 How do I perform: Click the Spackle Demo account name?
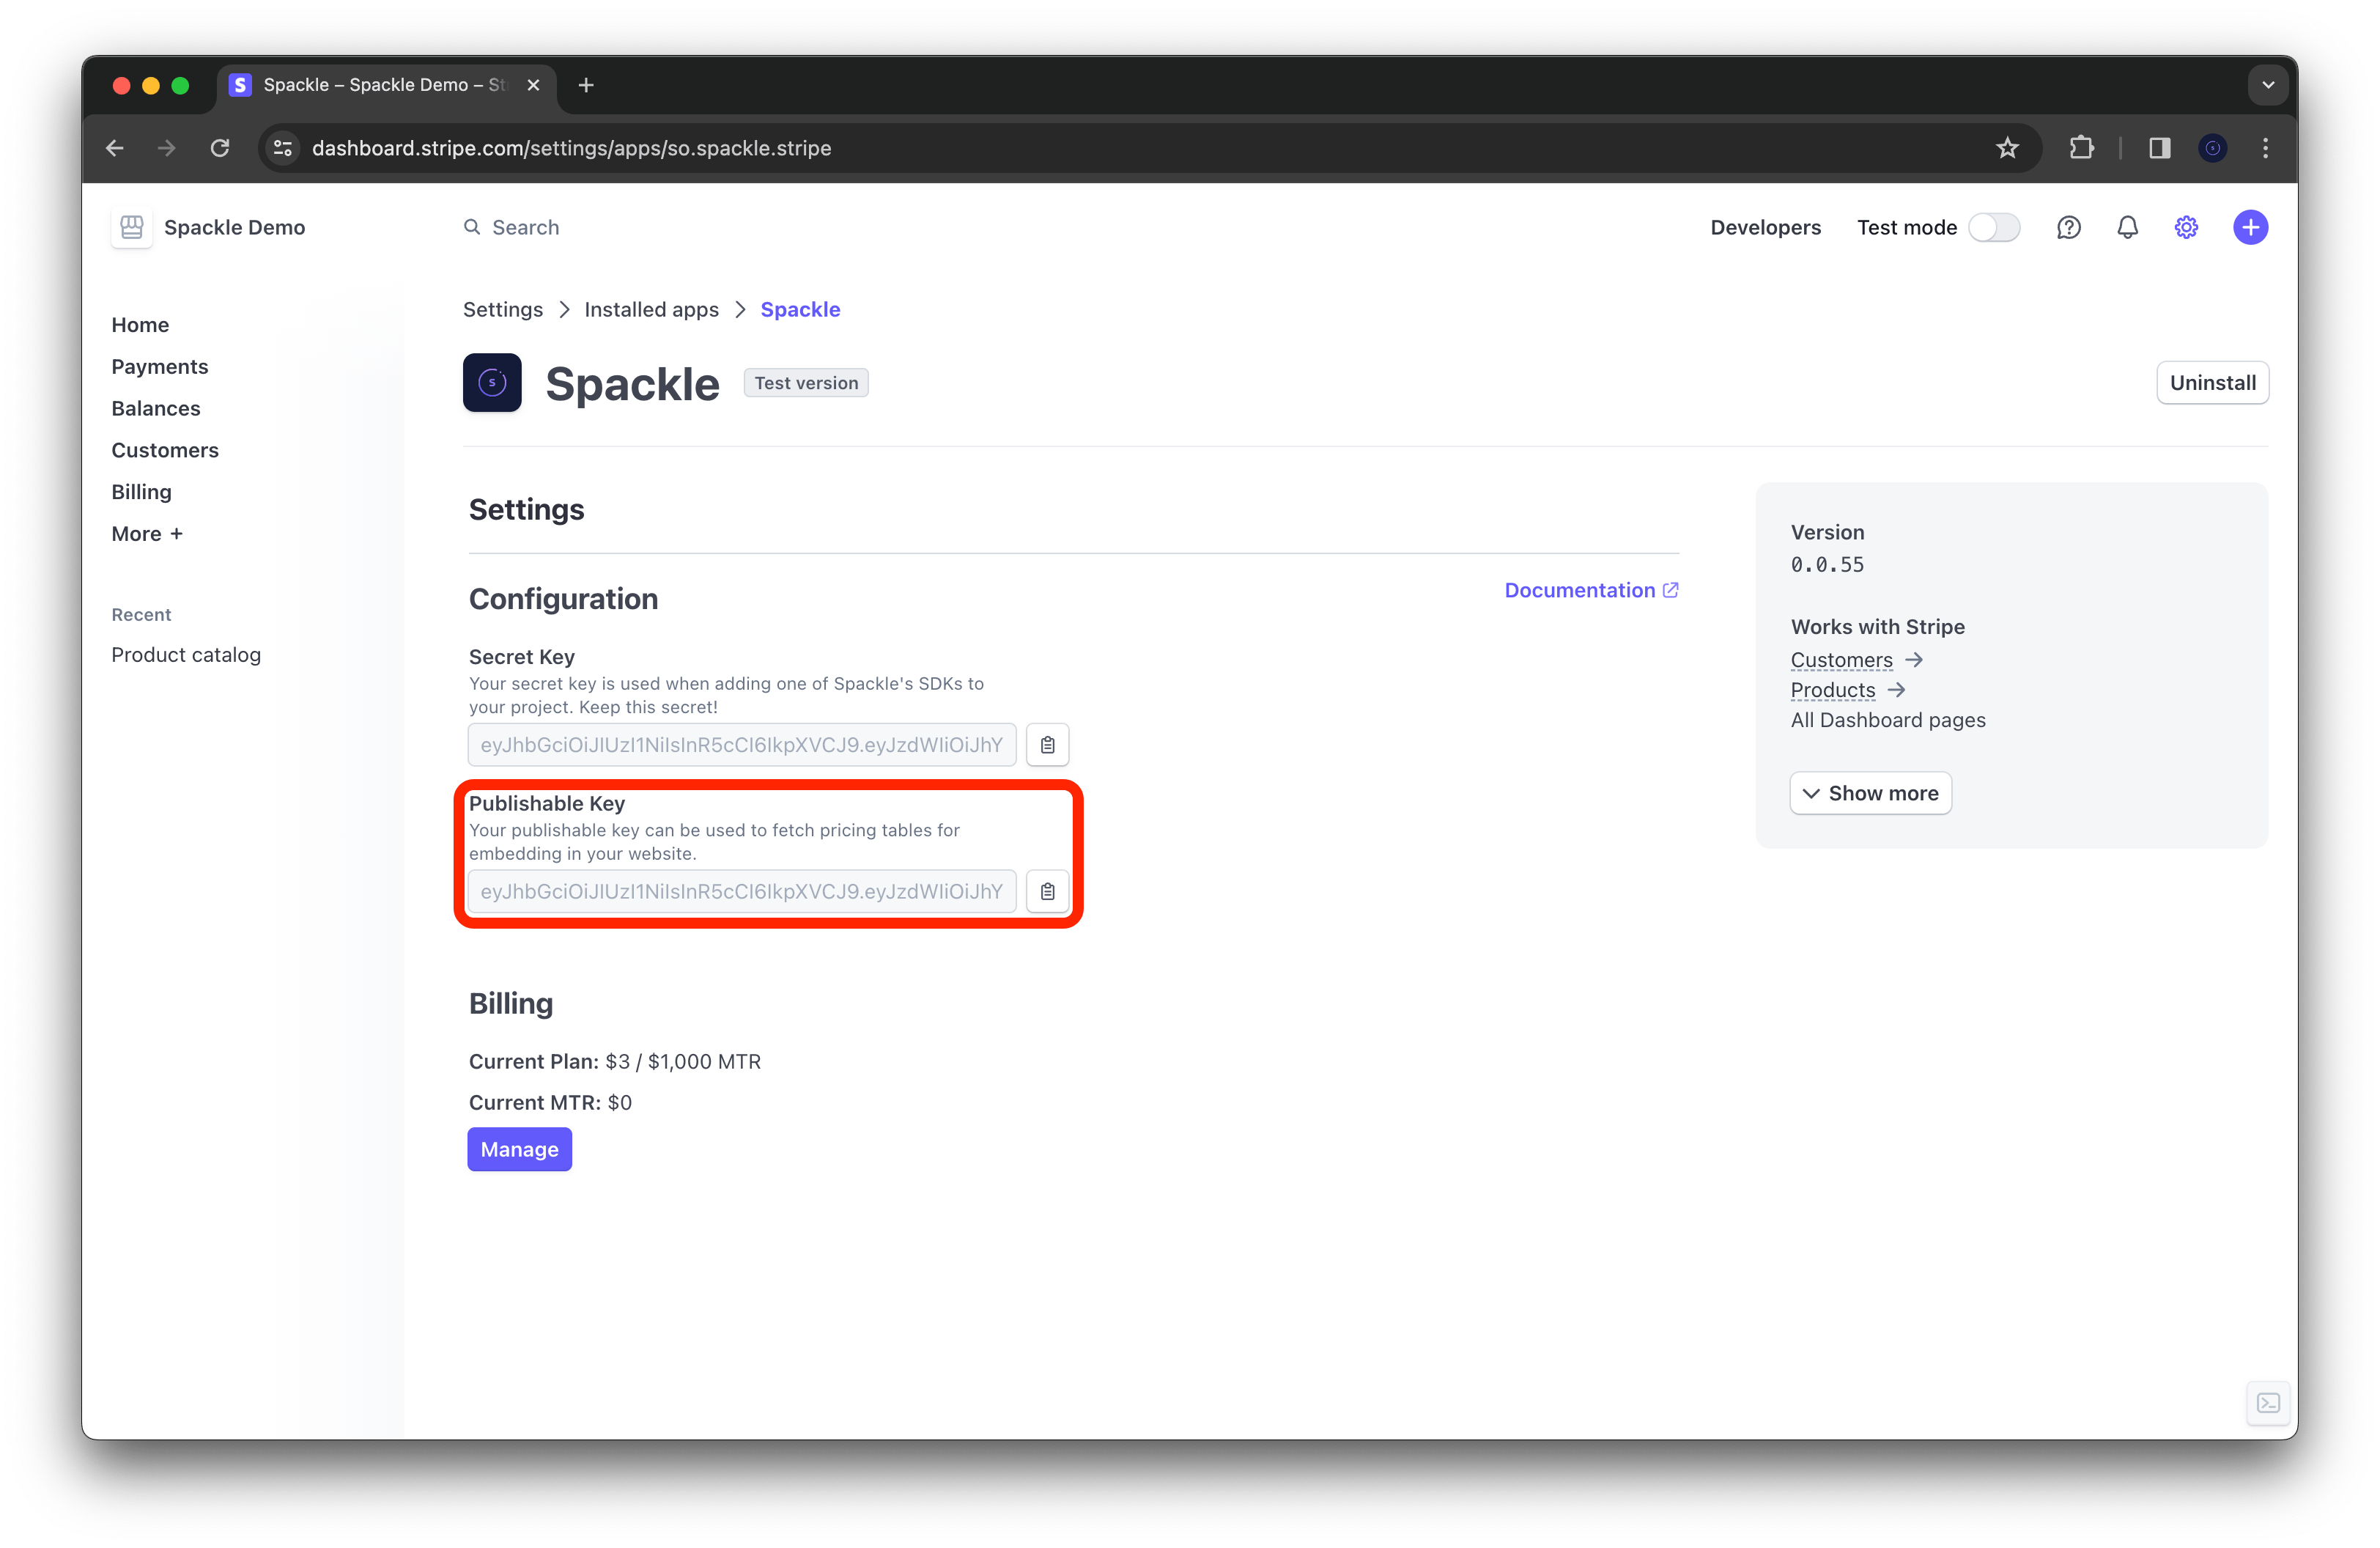[x=234, y=227]
